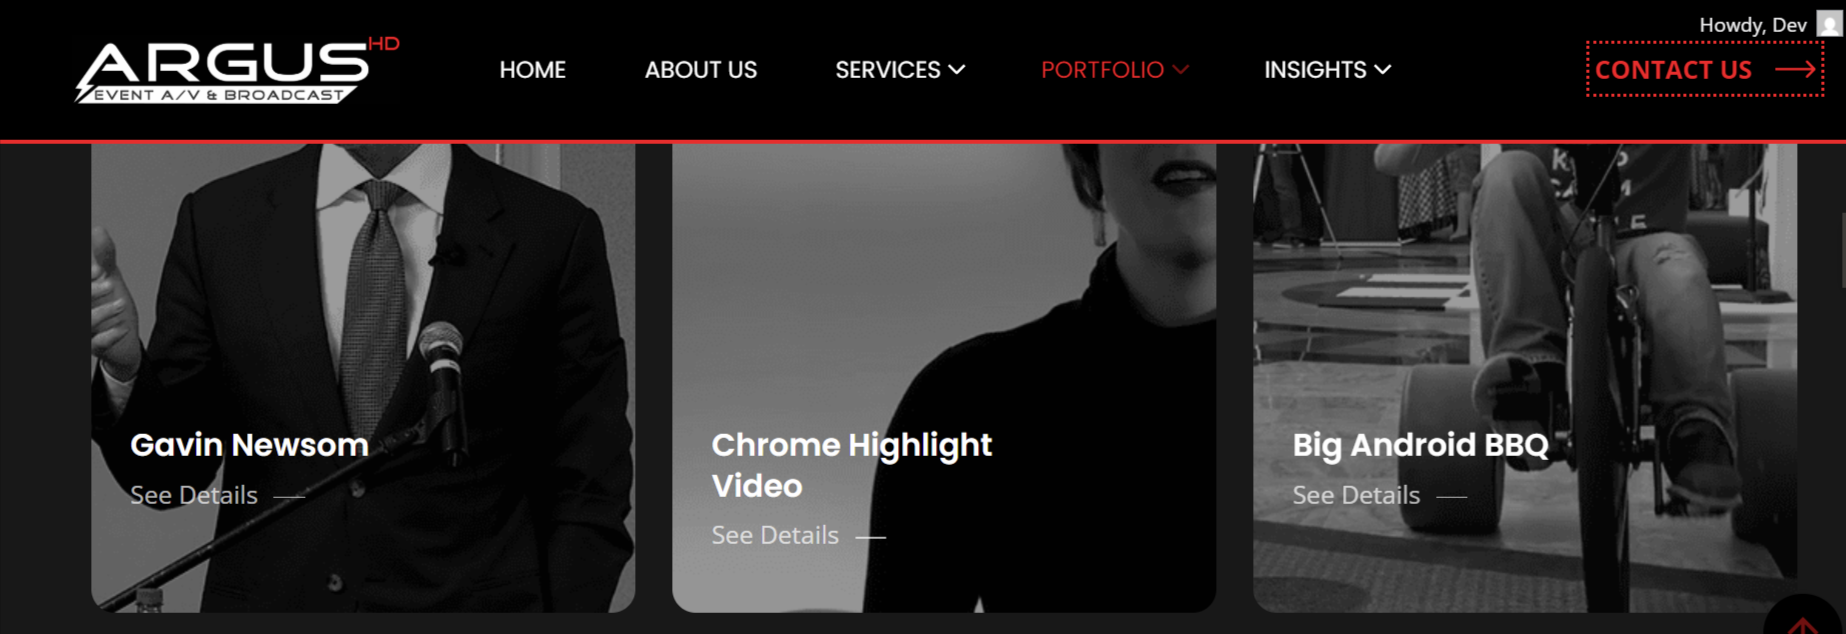Click the Contact Us button
Viewport: 1846px width, 634px height.
(1705, 69)
